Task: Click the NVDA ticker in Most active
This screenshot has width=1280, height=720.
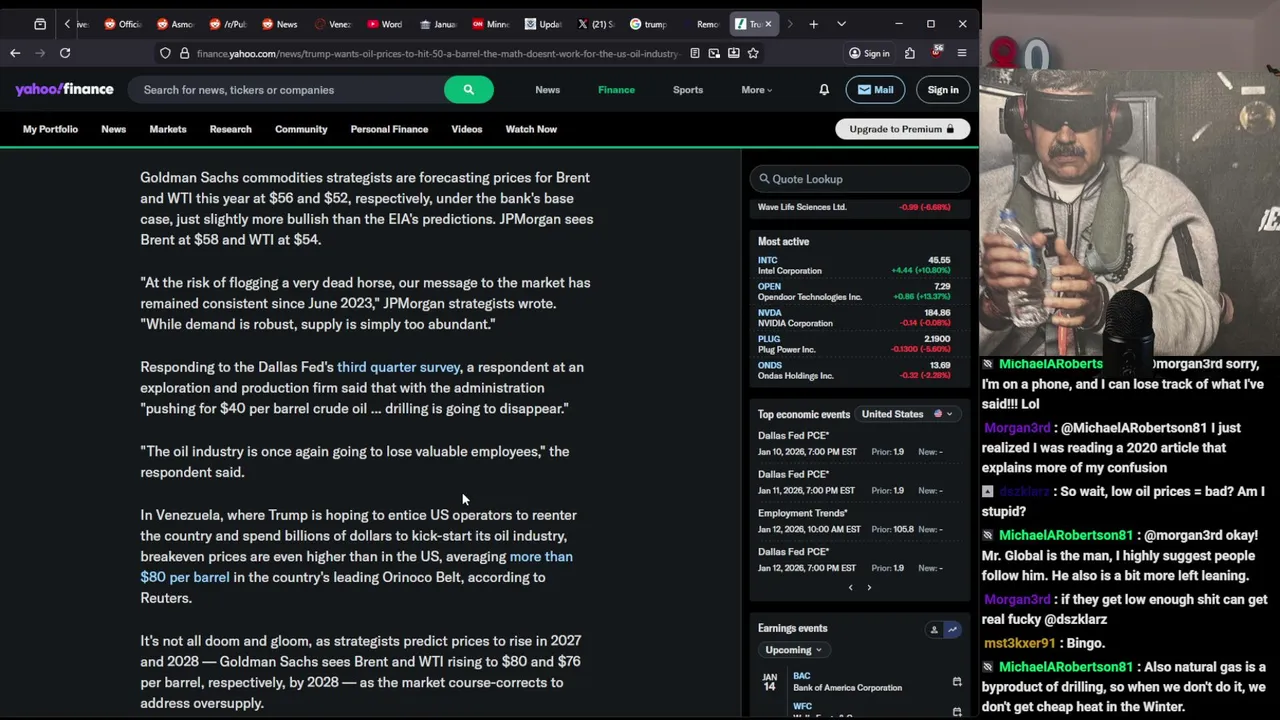Action: click(769, 313)
